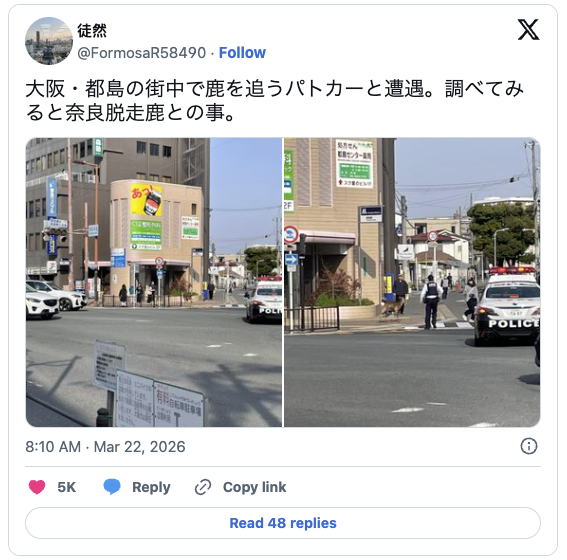Image resolution: width=567 pixels, height=560 pixels.
Task: Open the tweet info circle icon
Action: [x=529, y=446]
